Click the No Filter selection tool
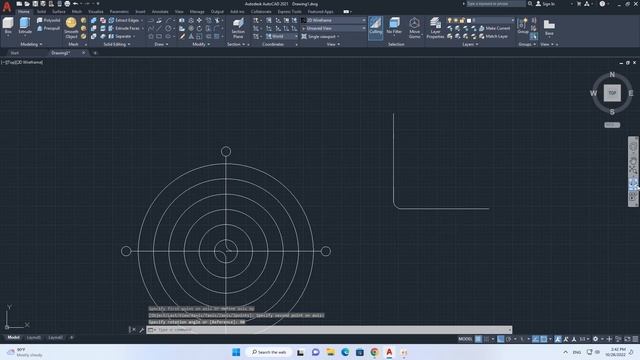 [394, 26]
